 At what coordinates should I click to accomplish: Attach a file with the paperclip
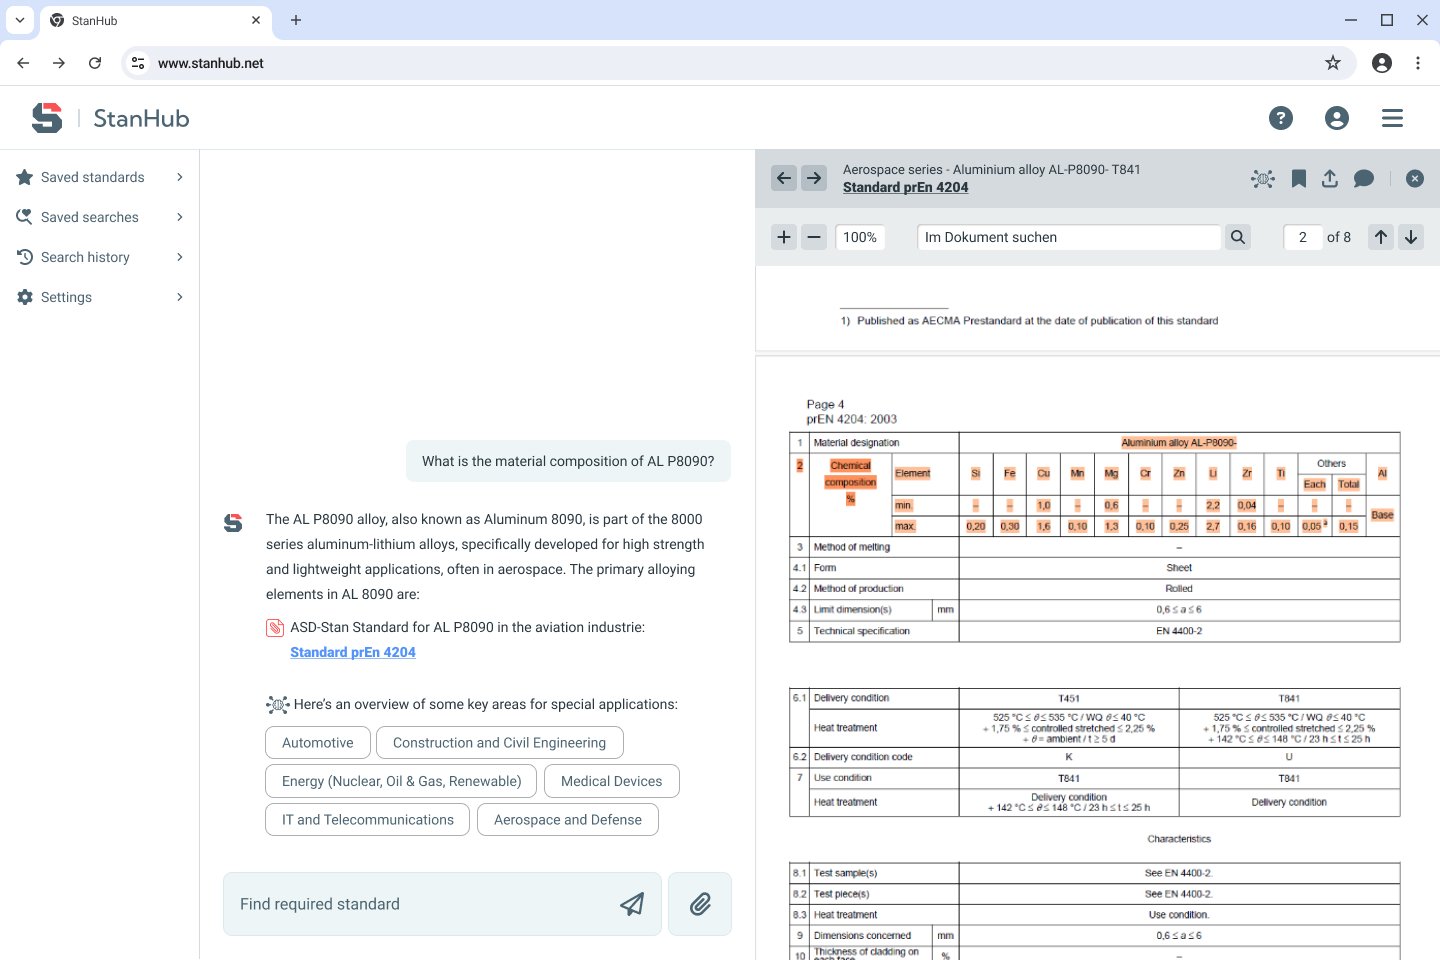point(700,904)
